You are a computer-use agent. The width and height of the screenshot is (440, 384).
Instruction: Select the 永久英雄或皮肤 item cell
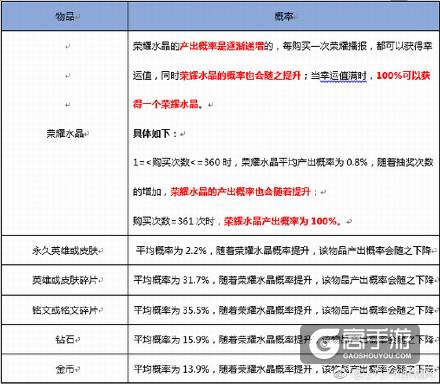65,250
